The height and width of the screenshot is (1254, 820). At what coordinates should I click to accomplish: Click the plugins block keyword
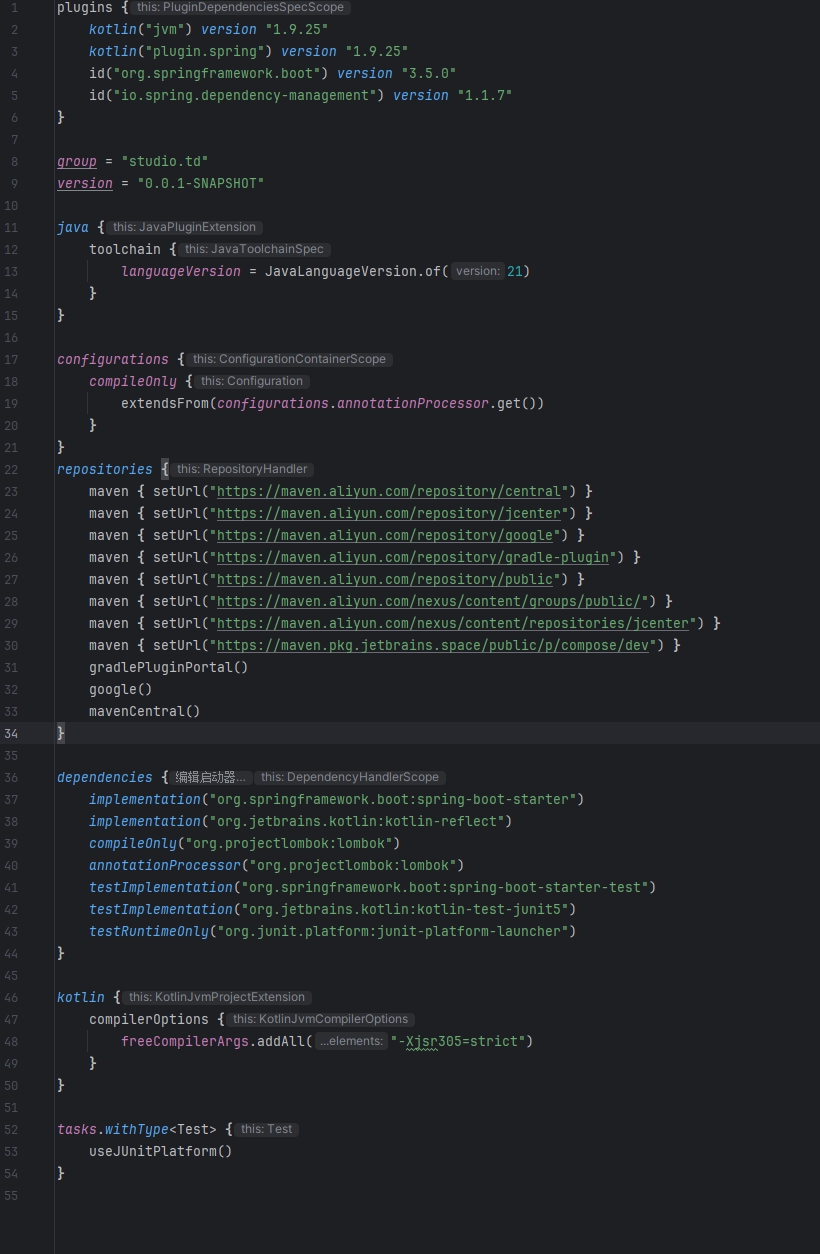(x=85, y=7)
